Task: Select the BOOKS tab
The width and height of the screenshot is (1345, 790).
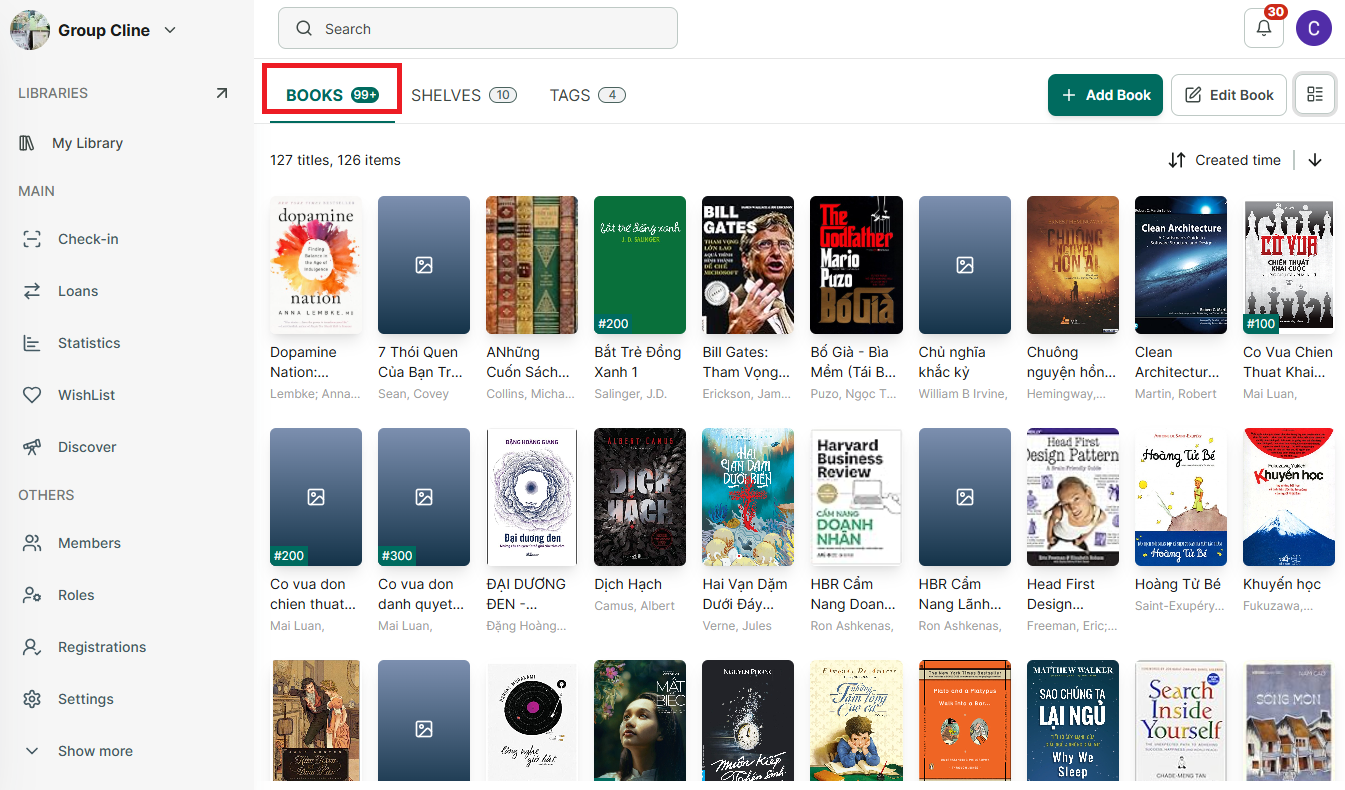Action: [332, 95]
